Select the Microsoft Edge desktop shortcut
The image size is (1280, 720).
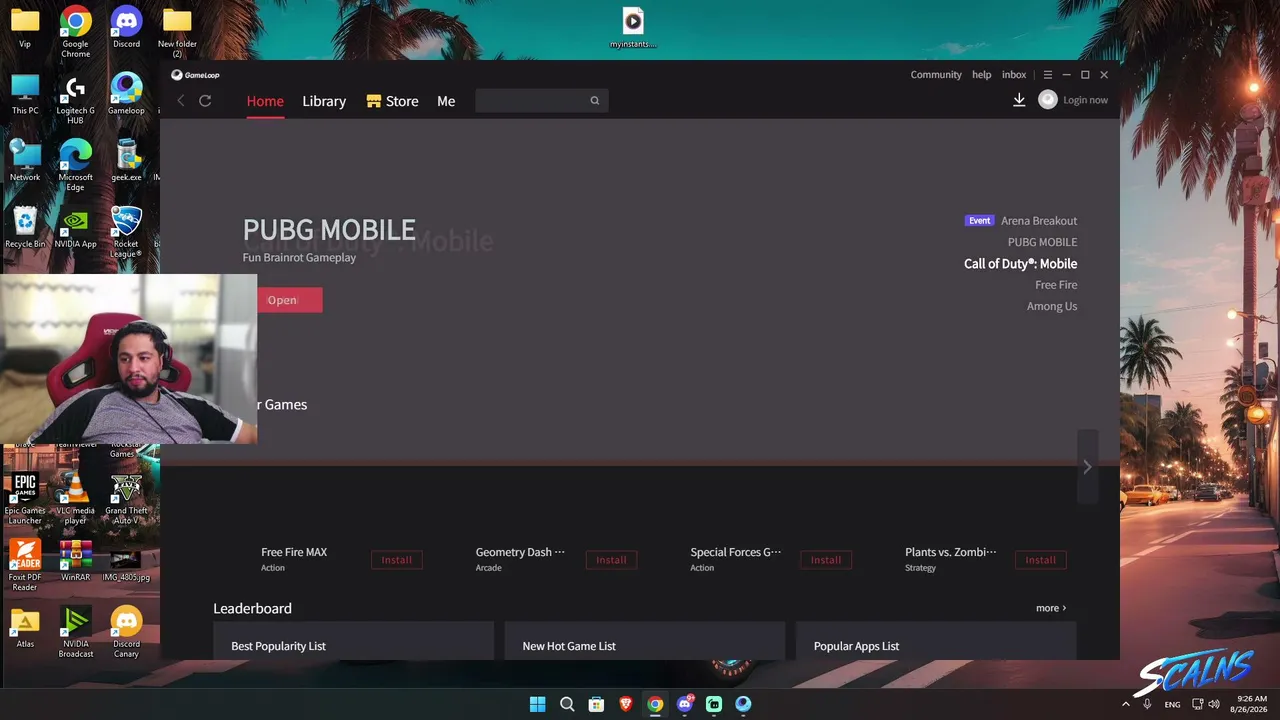[x=75, y=166]
